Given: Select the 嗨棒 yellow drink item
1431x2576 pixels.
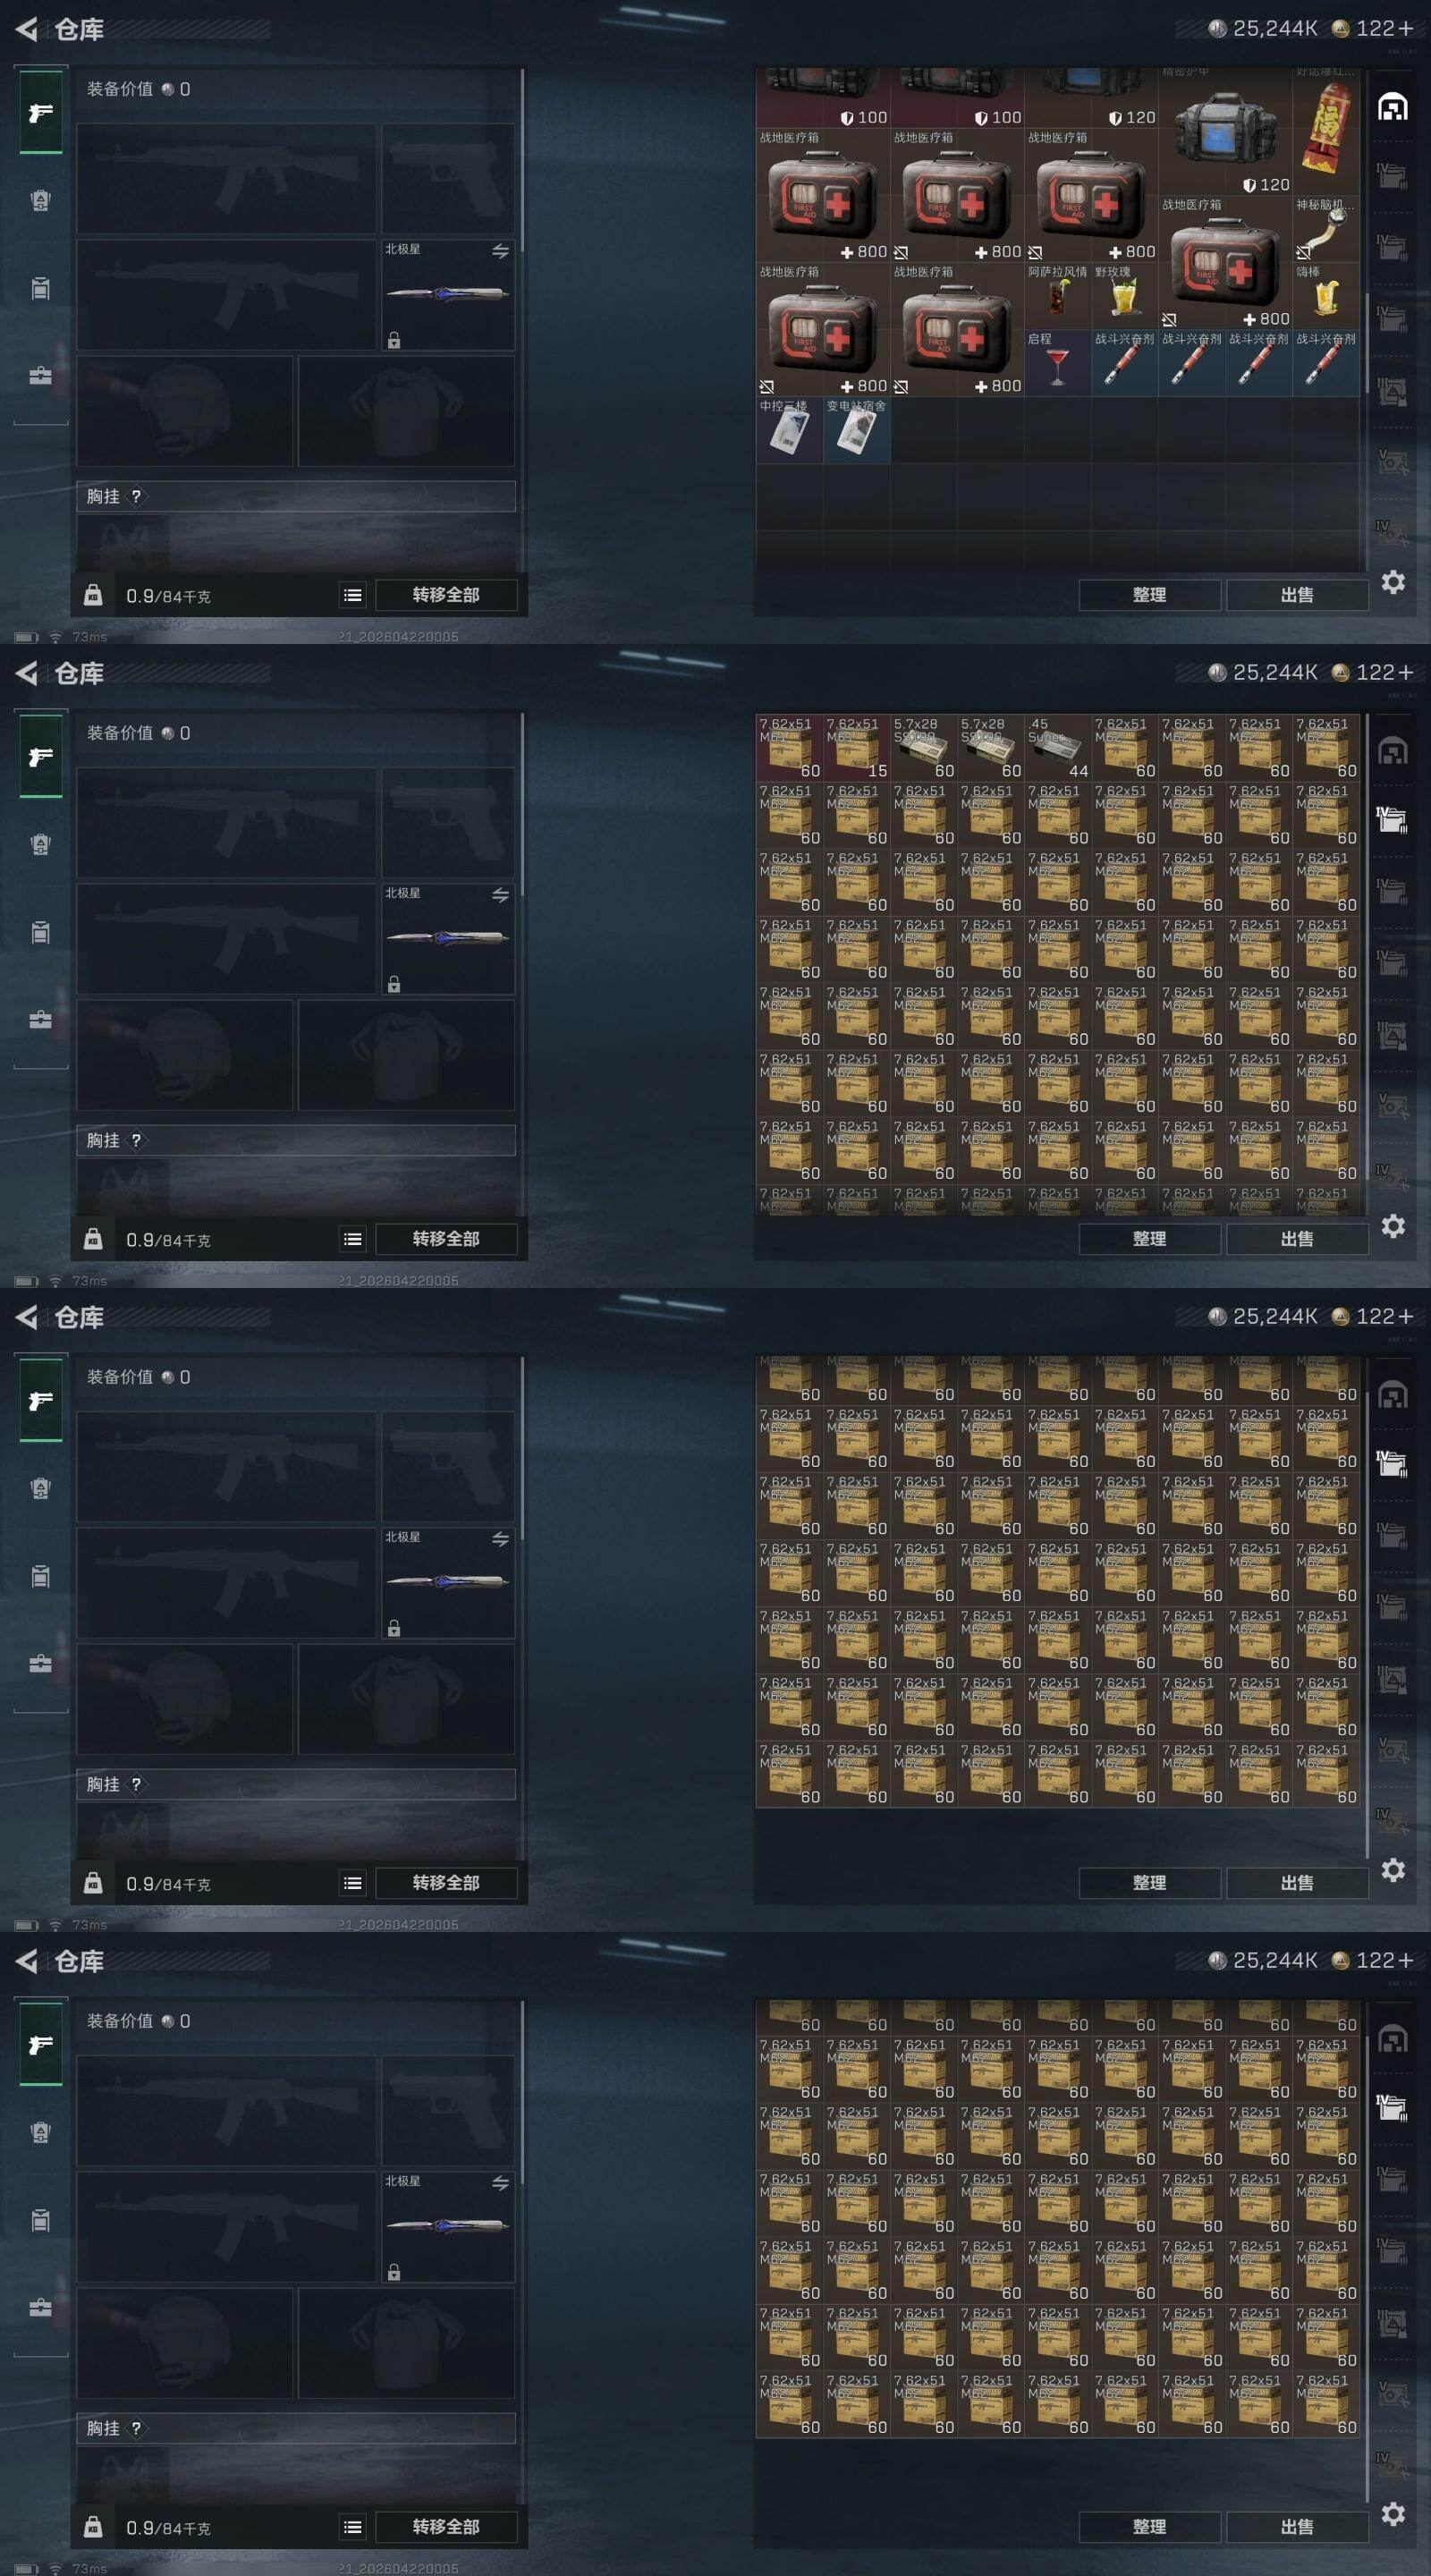Looking at the screenshot, I should (1326, 296).
